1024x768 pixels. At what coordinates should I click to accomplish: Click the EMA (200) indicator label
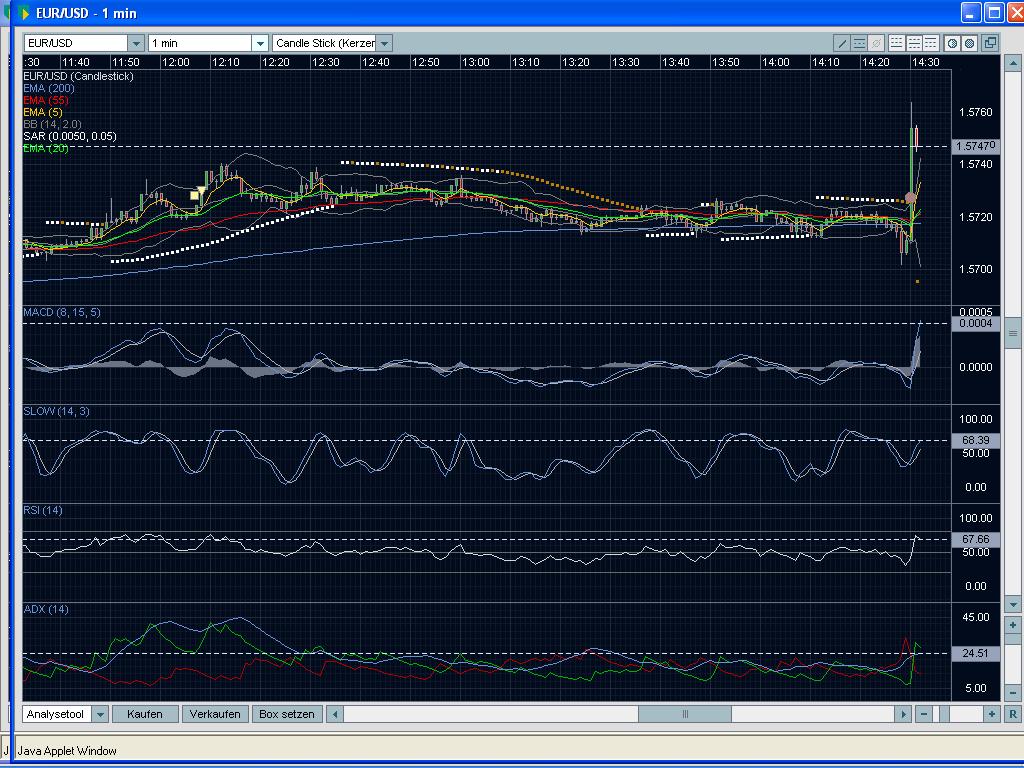(48, 88)
